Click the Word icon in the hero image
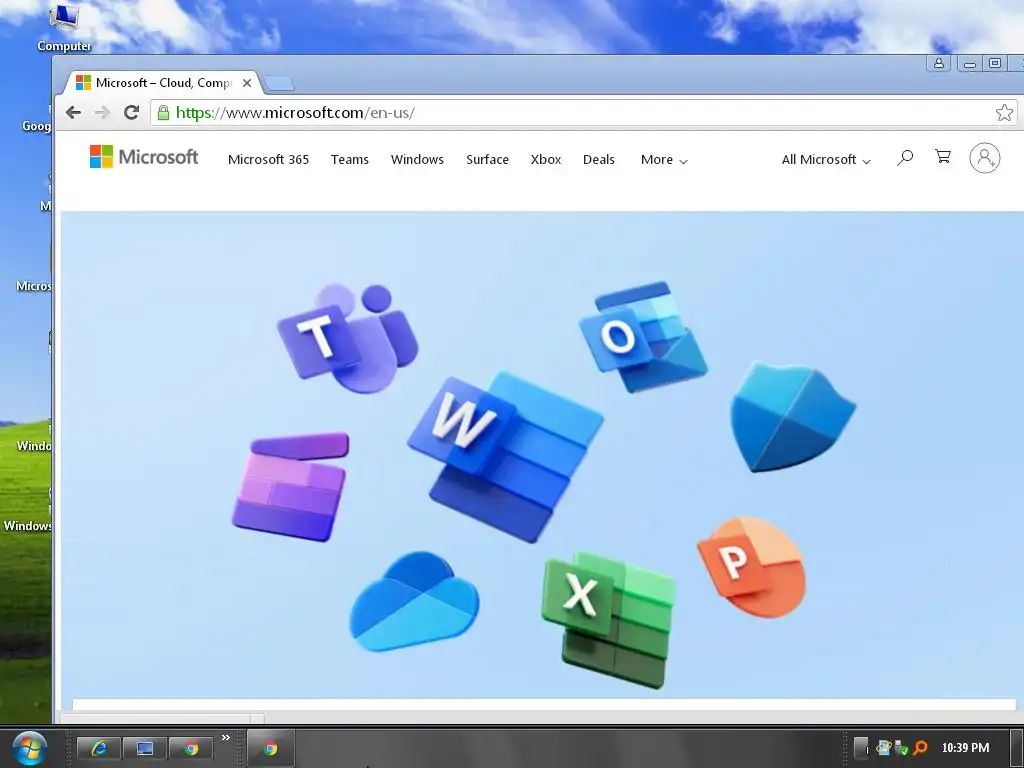1024x768 pixels. [x=505, y=457]
